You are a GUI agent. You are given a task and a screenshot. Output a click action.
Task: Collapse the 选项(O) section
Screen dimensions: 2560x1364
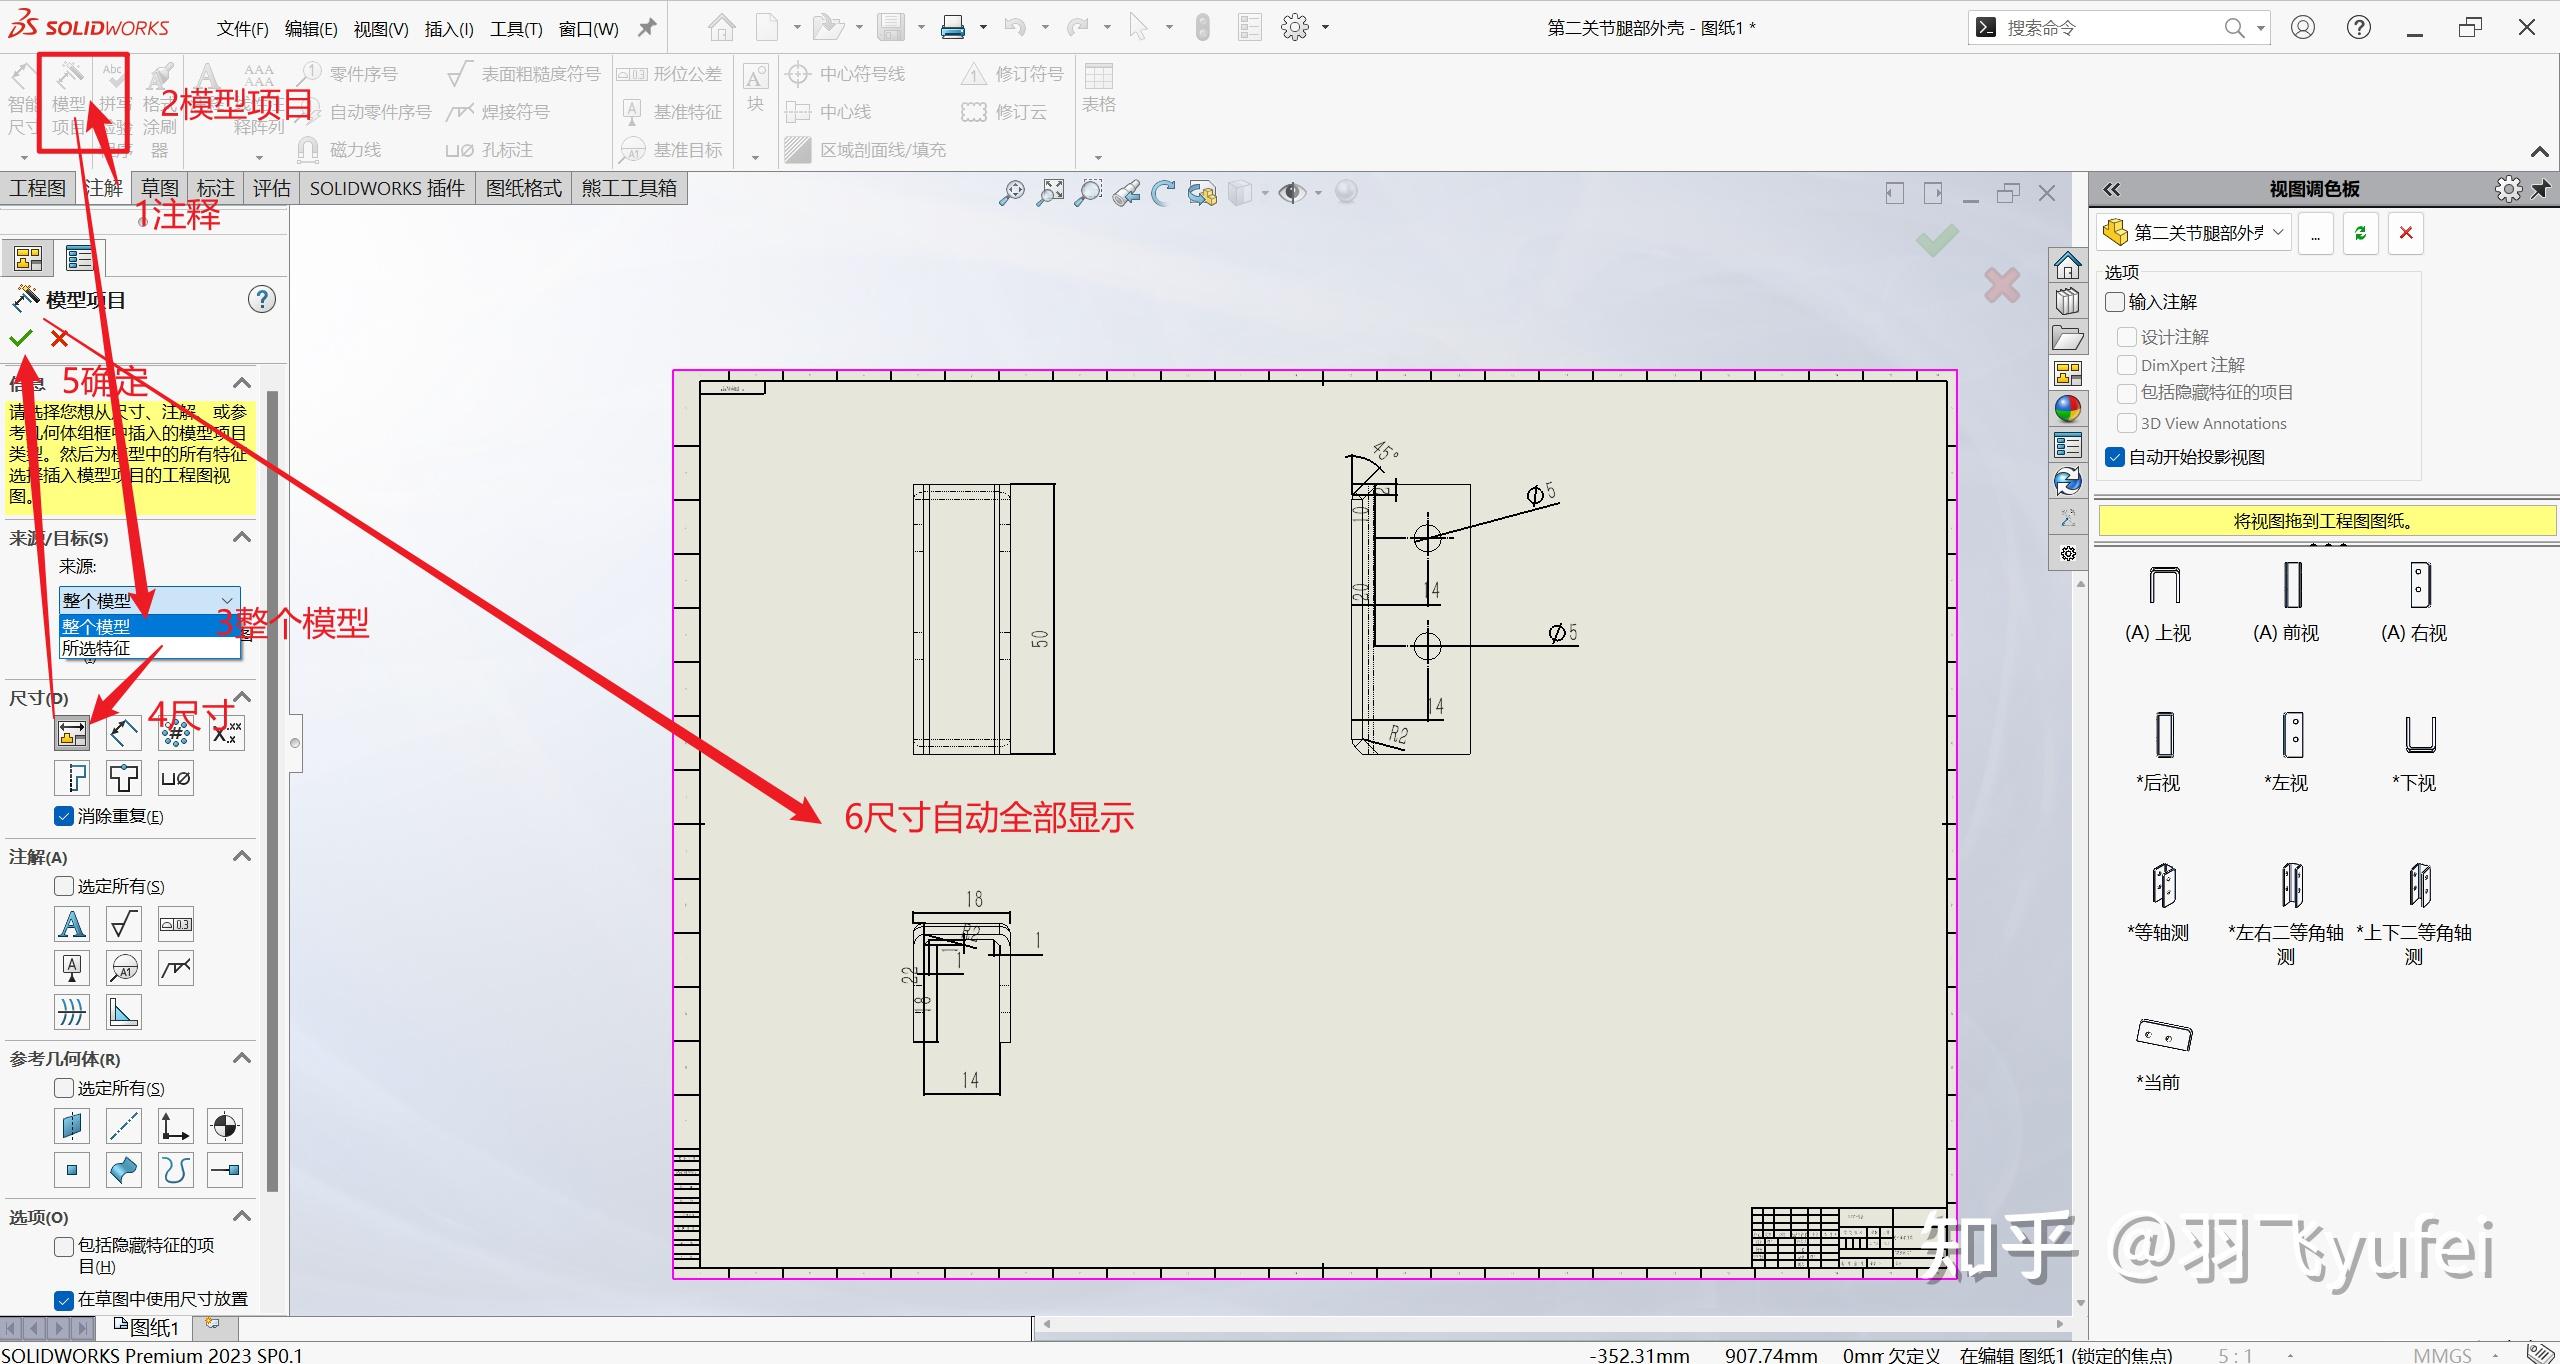point(242,1216)
